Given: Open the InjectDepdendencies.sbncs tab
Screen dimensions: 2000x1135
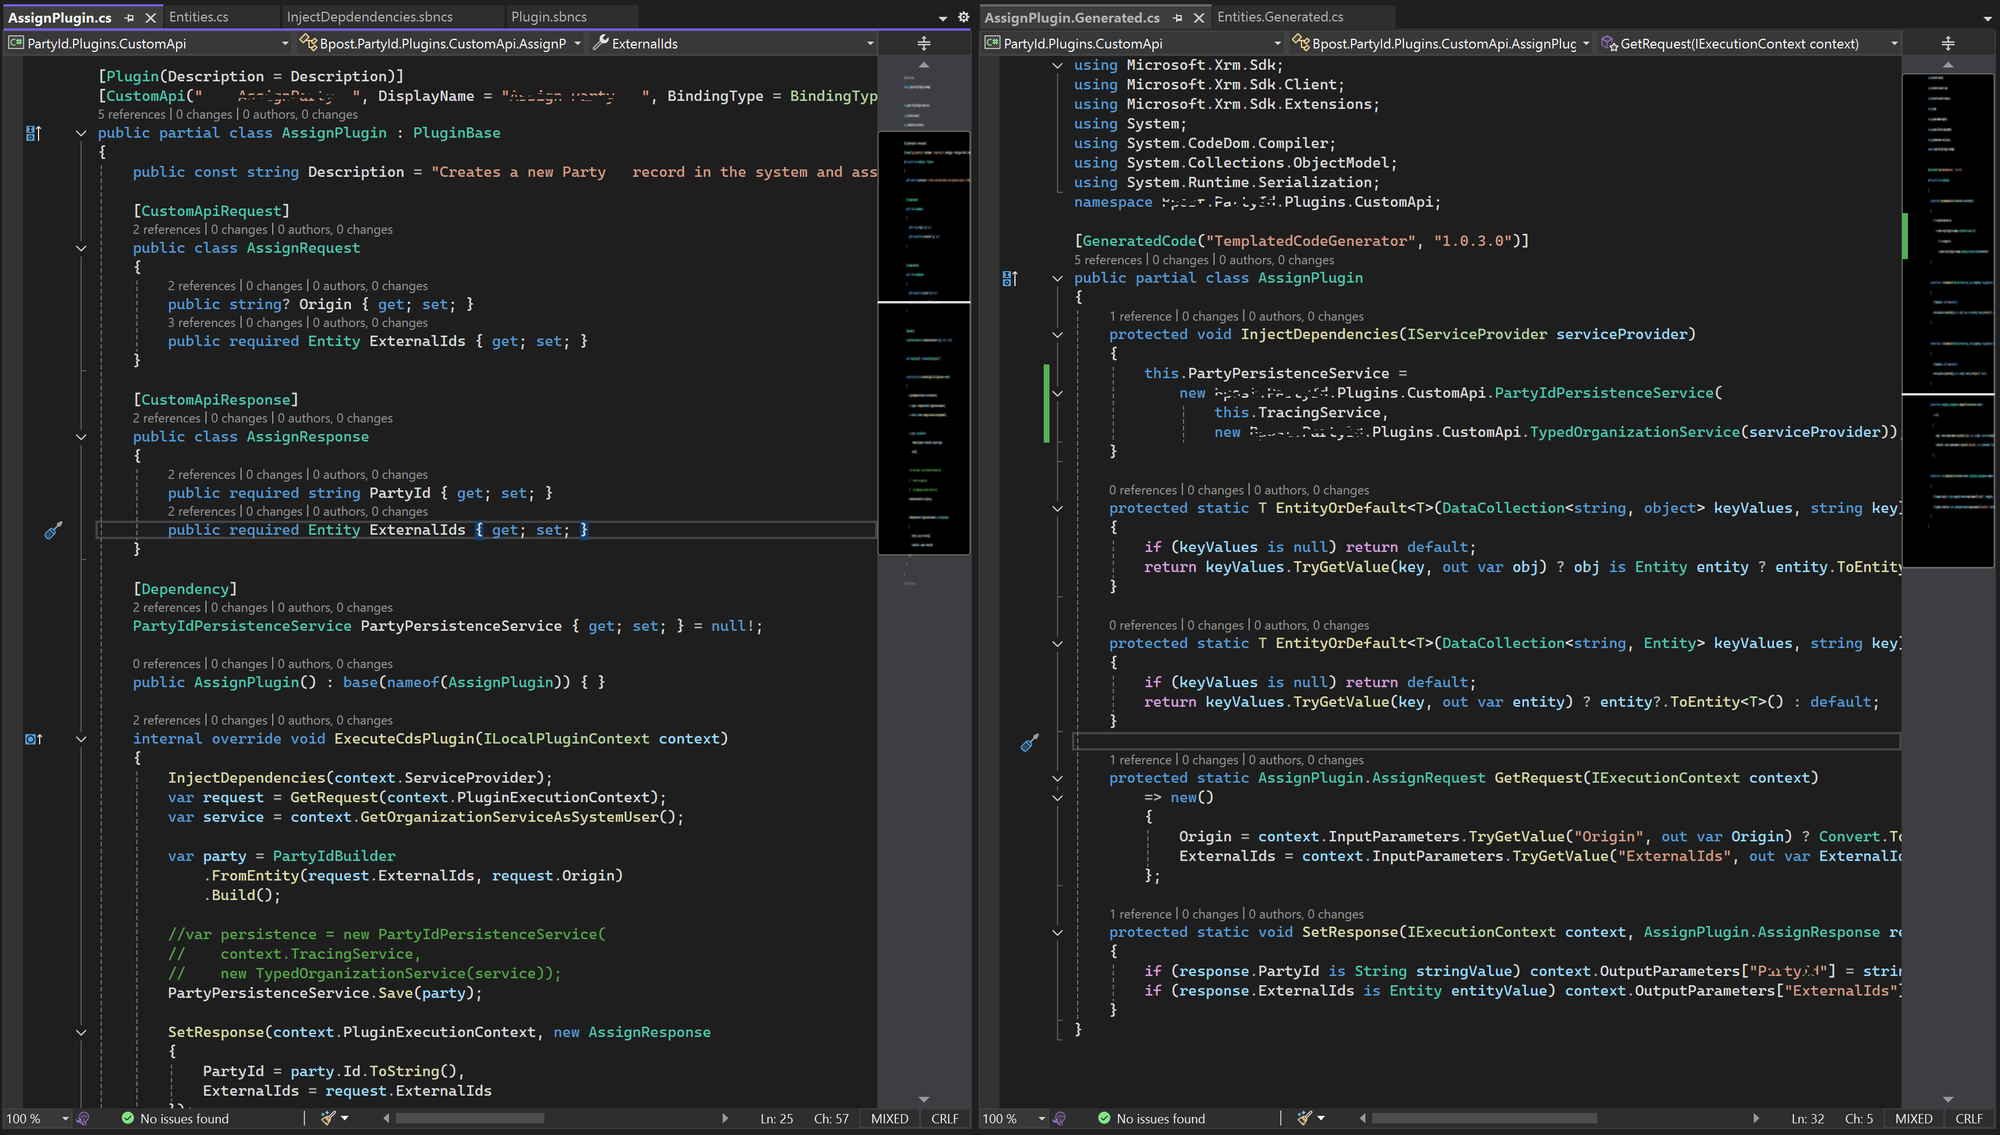Looking at the screenshot, I should tap(370, 17).
